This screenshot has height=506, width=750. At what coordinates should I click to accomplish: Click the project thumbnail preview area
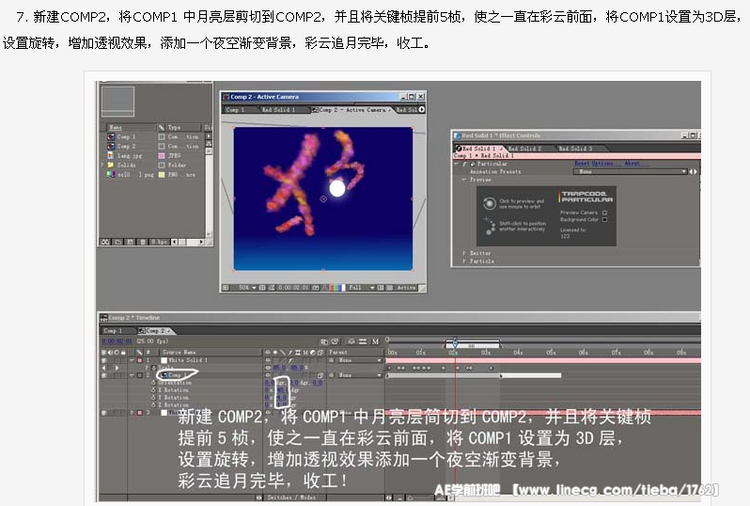118,101
